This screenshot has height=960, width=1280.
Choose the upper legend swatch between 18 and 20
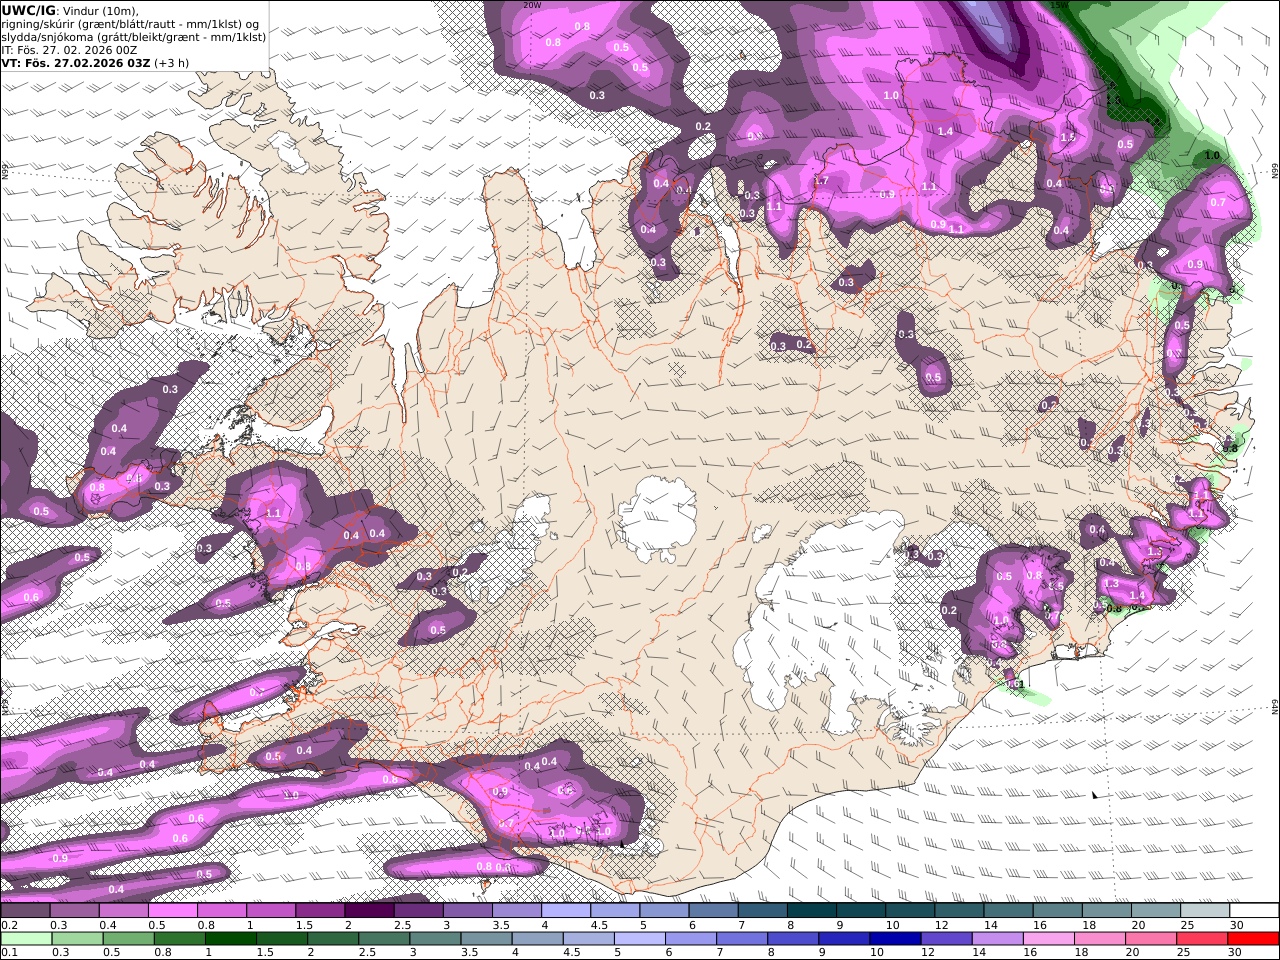(1107, 911)
